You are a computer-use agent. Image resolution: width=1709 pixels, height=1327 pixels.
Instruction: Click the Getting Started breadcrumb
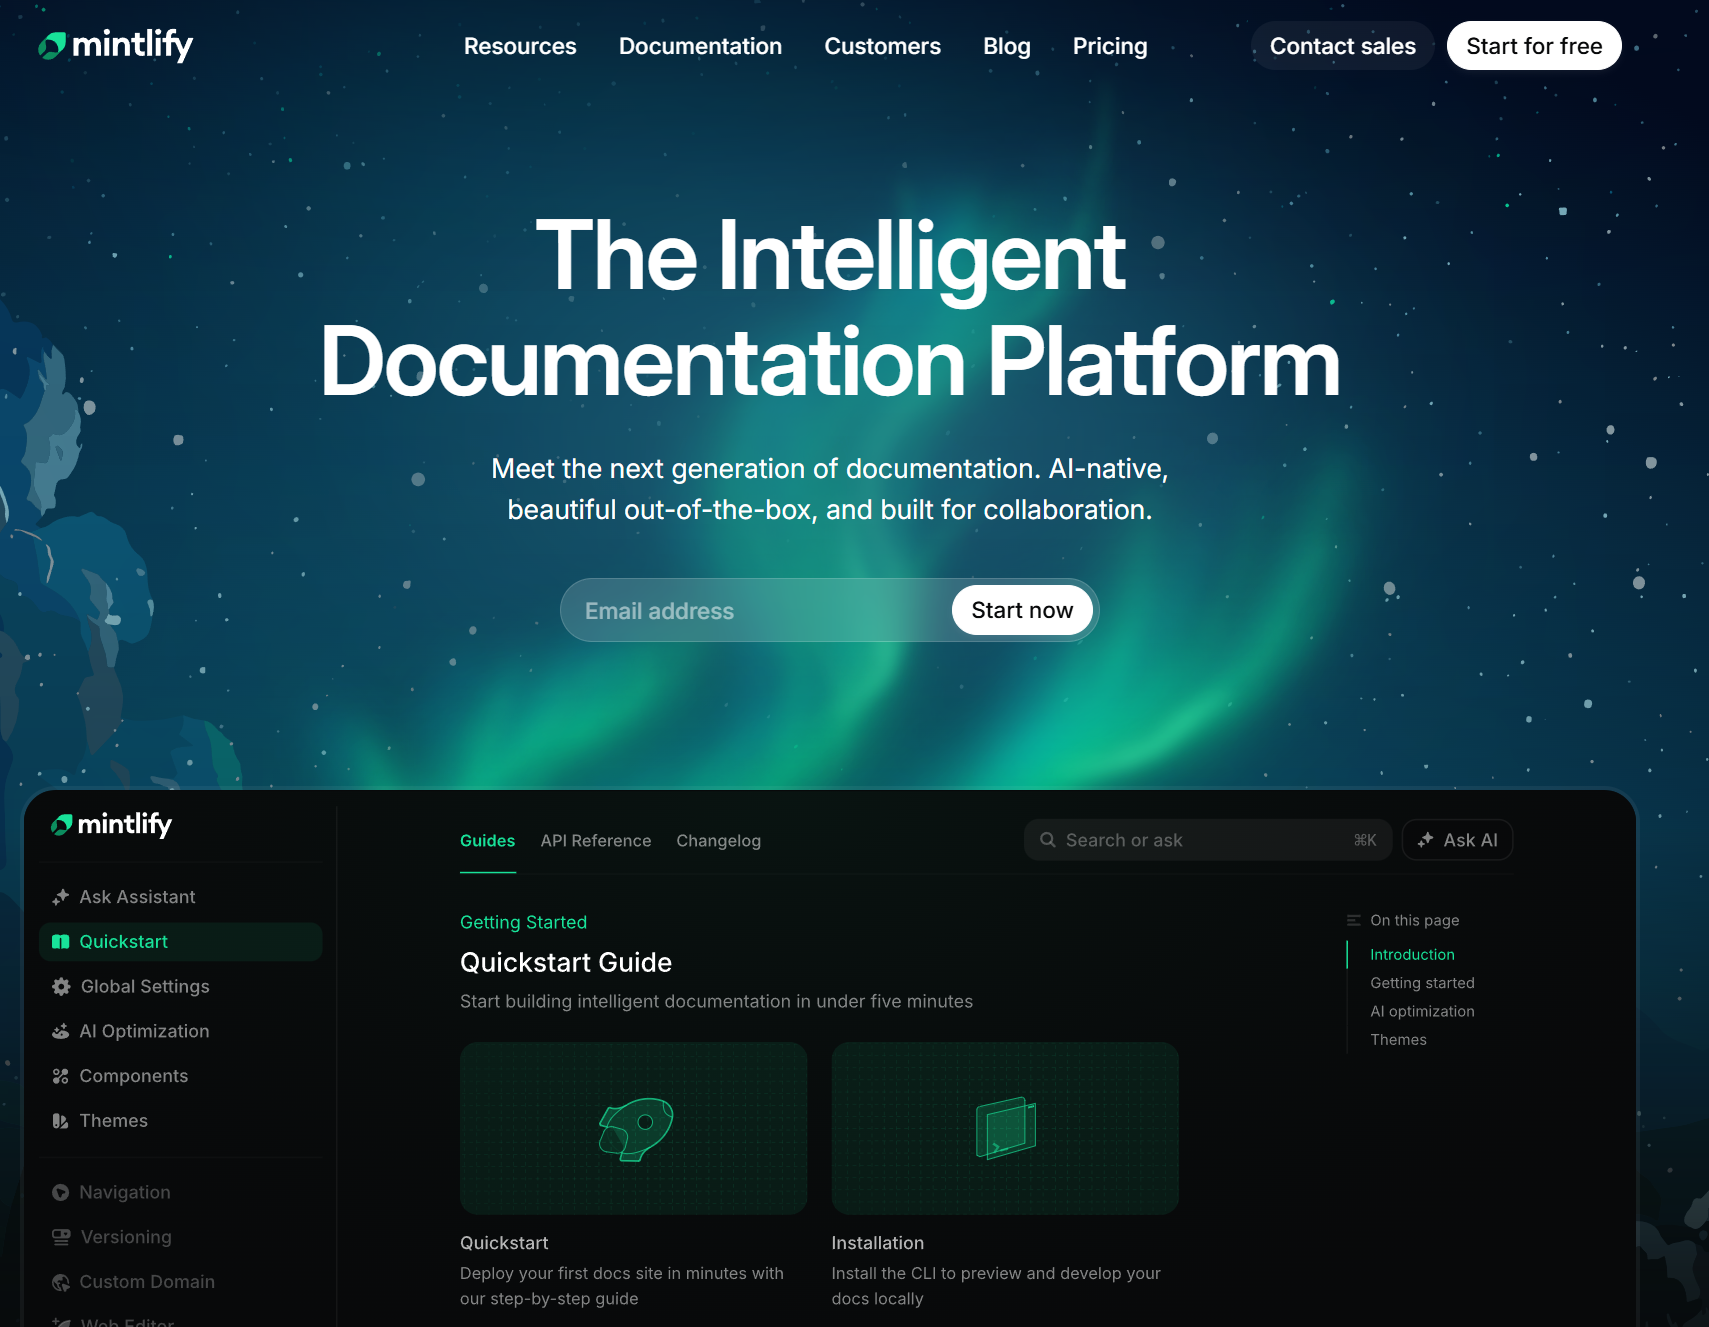pyautogui.click(x=523, y=922)
